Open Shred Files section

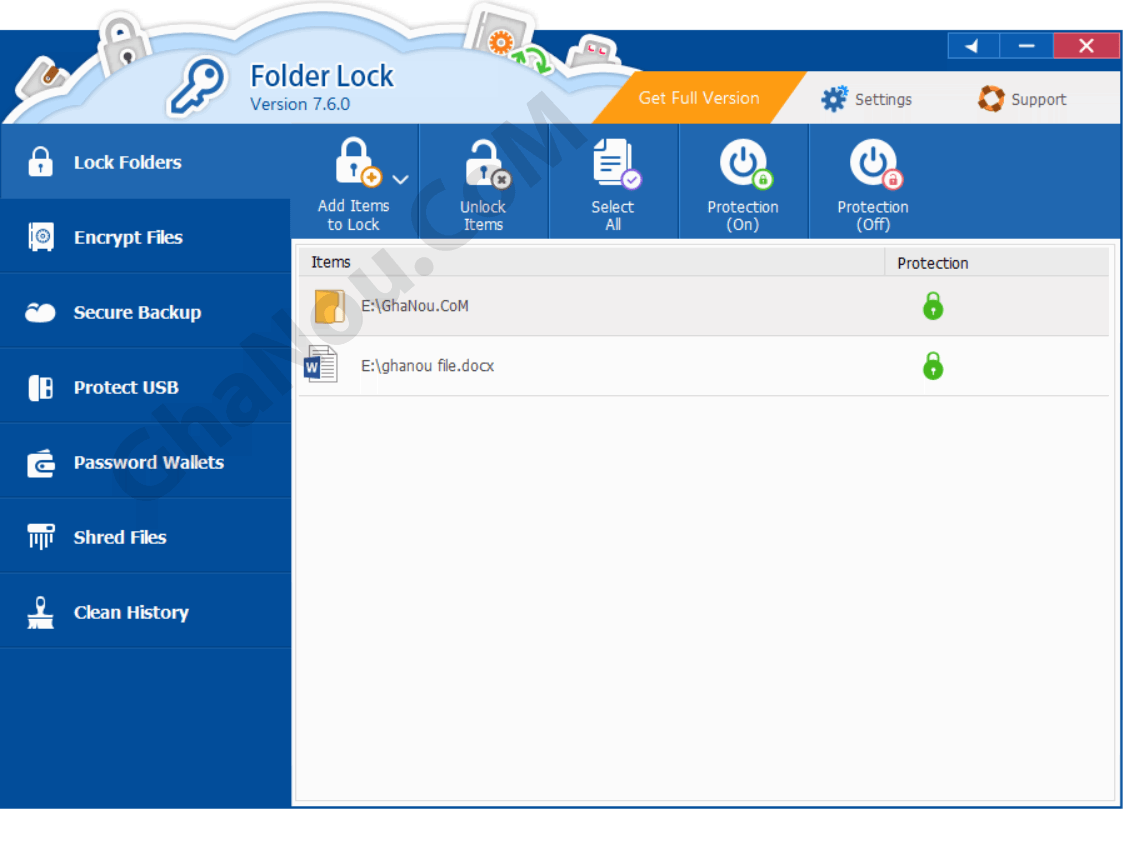click(146, 538)
